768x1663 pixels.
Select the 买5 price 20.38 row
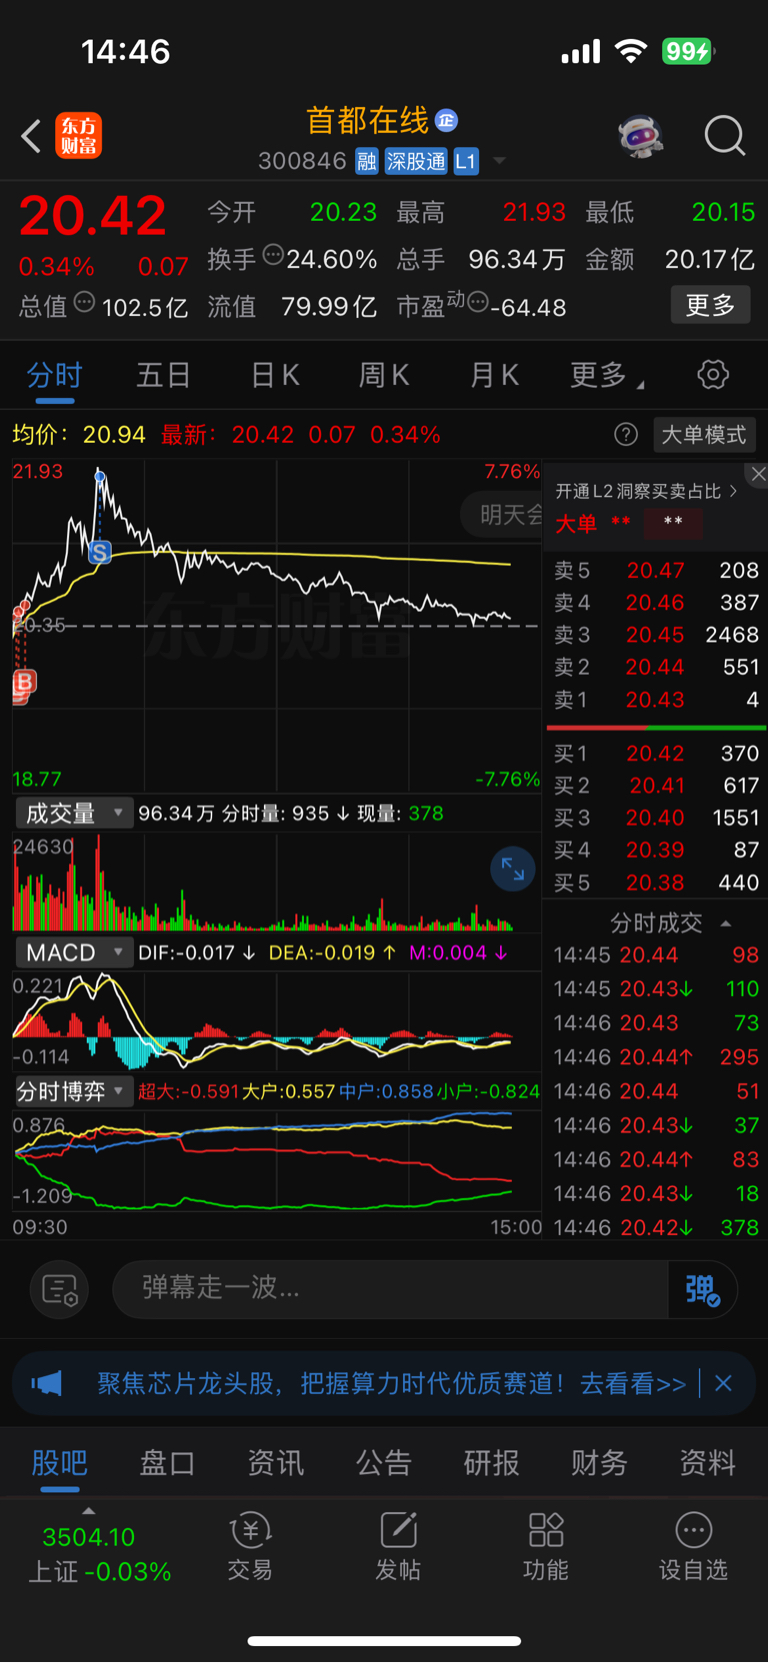tap(656, 882)
